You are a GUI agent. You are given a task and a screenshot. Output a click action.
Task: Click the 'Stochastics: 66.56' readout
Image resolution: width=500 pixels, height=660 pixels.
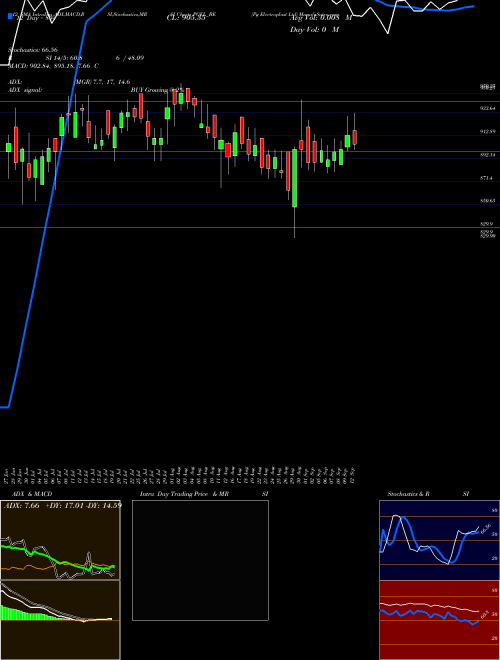33,50
